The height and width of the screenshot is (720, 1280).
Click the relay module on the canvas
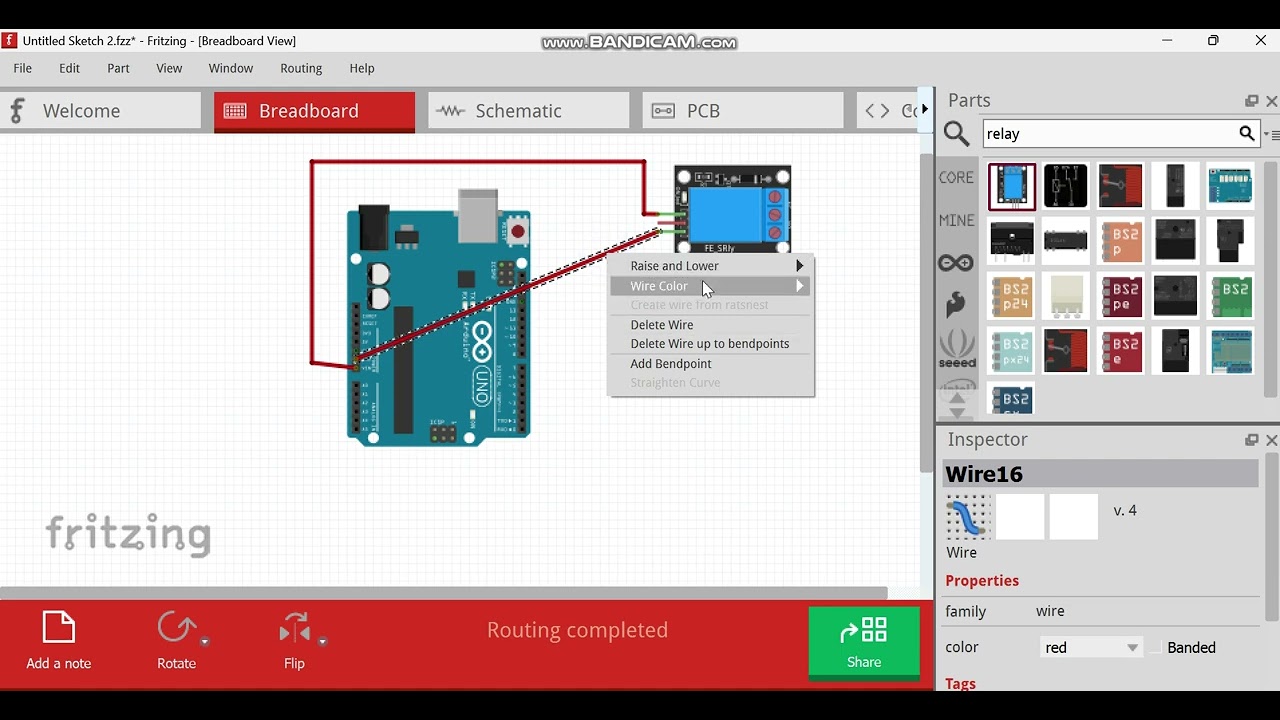point(733,209)
